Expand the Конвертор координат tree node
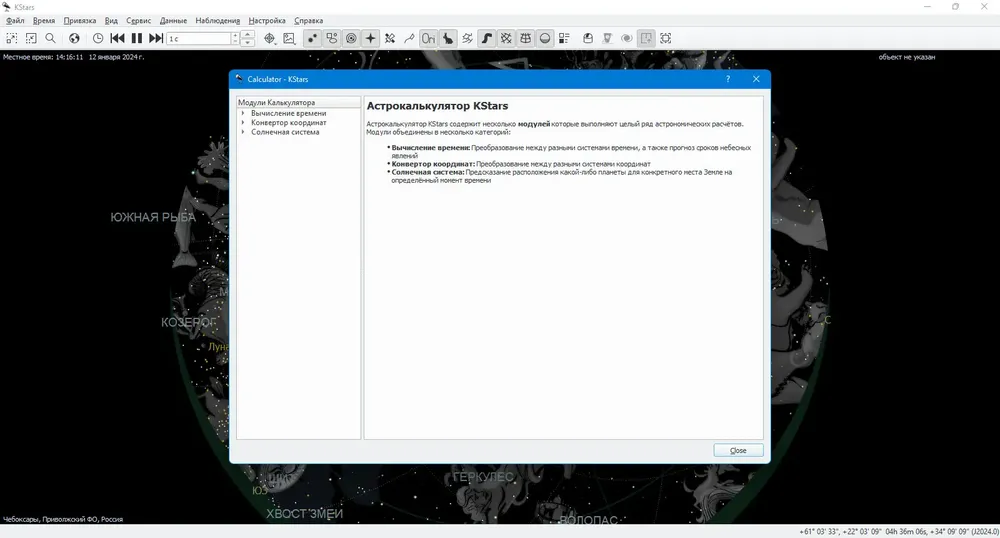1000x538 pixels. coord(243,122)
